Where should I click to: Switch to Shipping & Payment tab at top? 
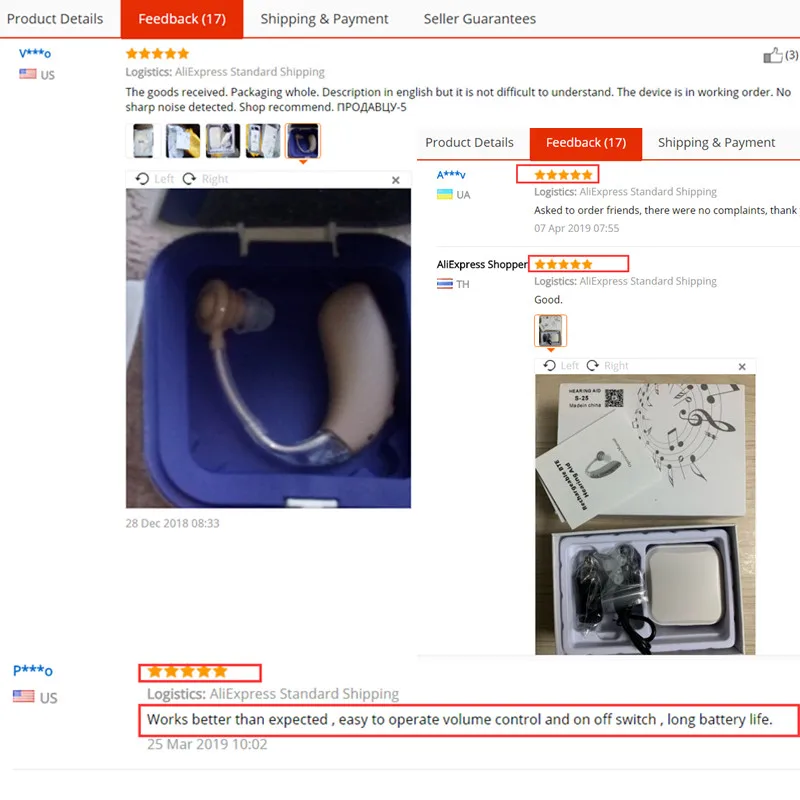(324, 19)
